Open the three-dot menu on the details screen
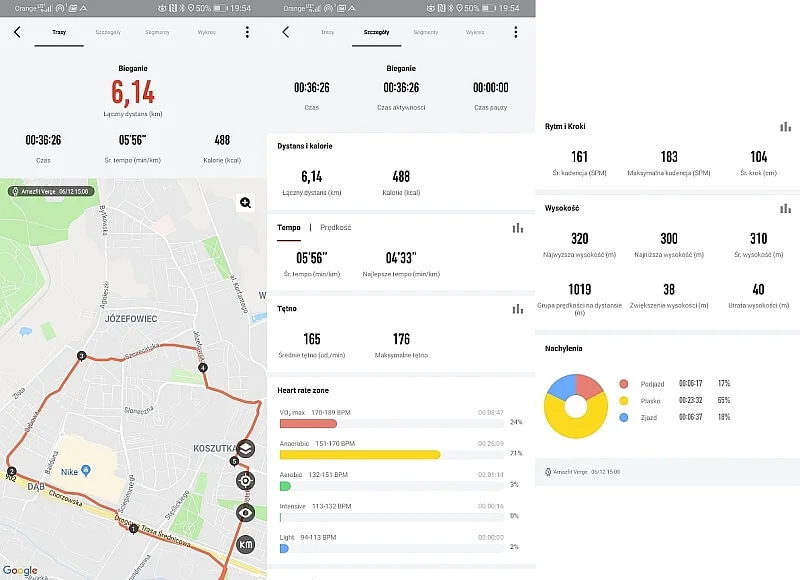This screenshot has width=800, height=580. [x=515, y=32]
